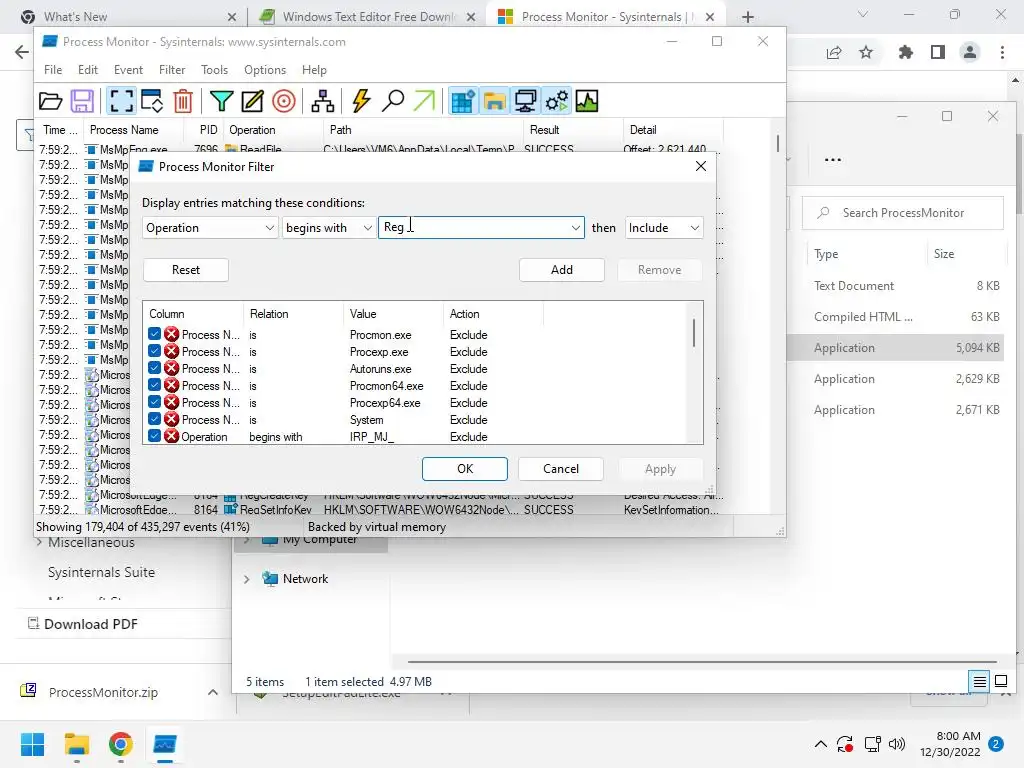
Task: Click the Reset button in filter dialog
Action: 185,270
